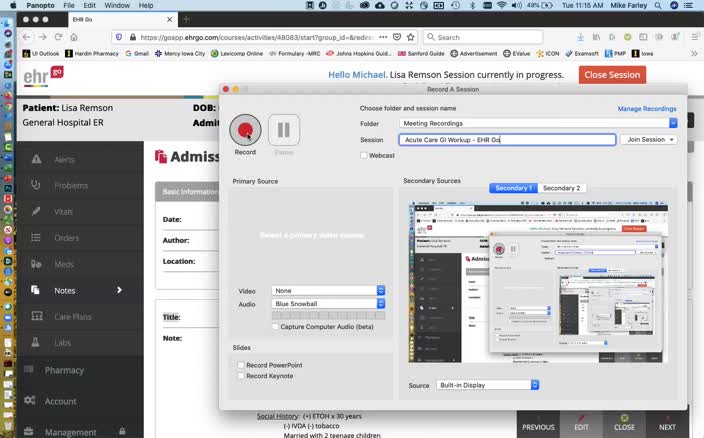Open the Help menu
This screenshot has width=704, height=438.
(146, 5)
